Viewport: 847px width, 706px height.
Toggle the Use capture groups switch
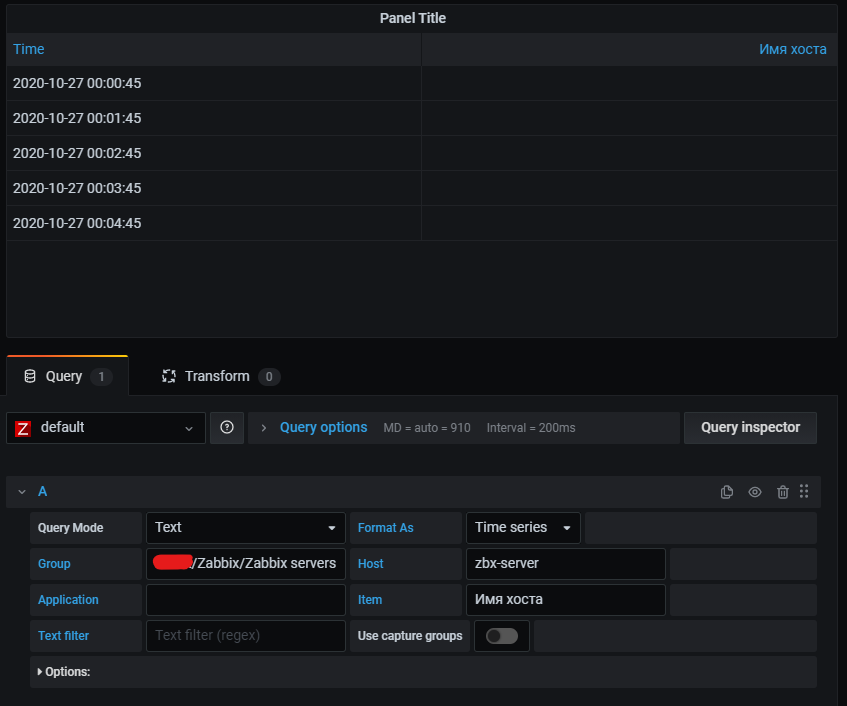[x=502, y=636]
